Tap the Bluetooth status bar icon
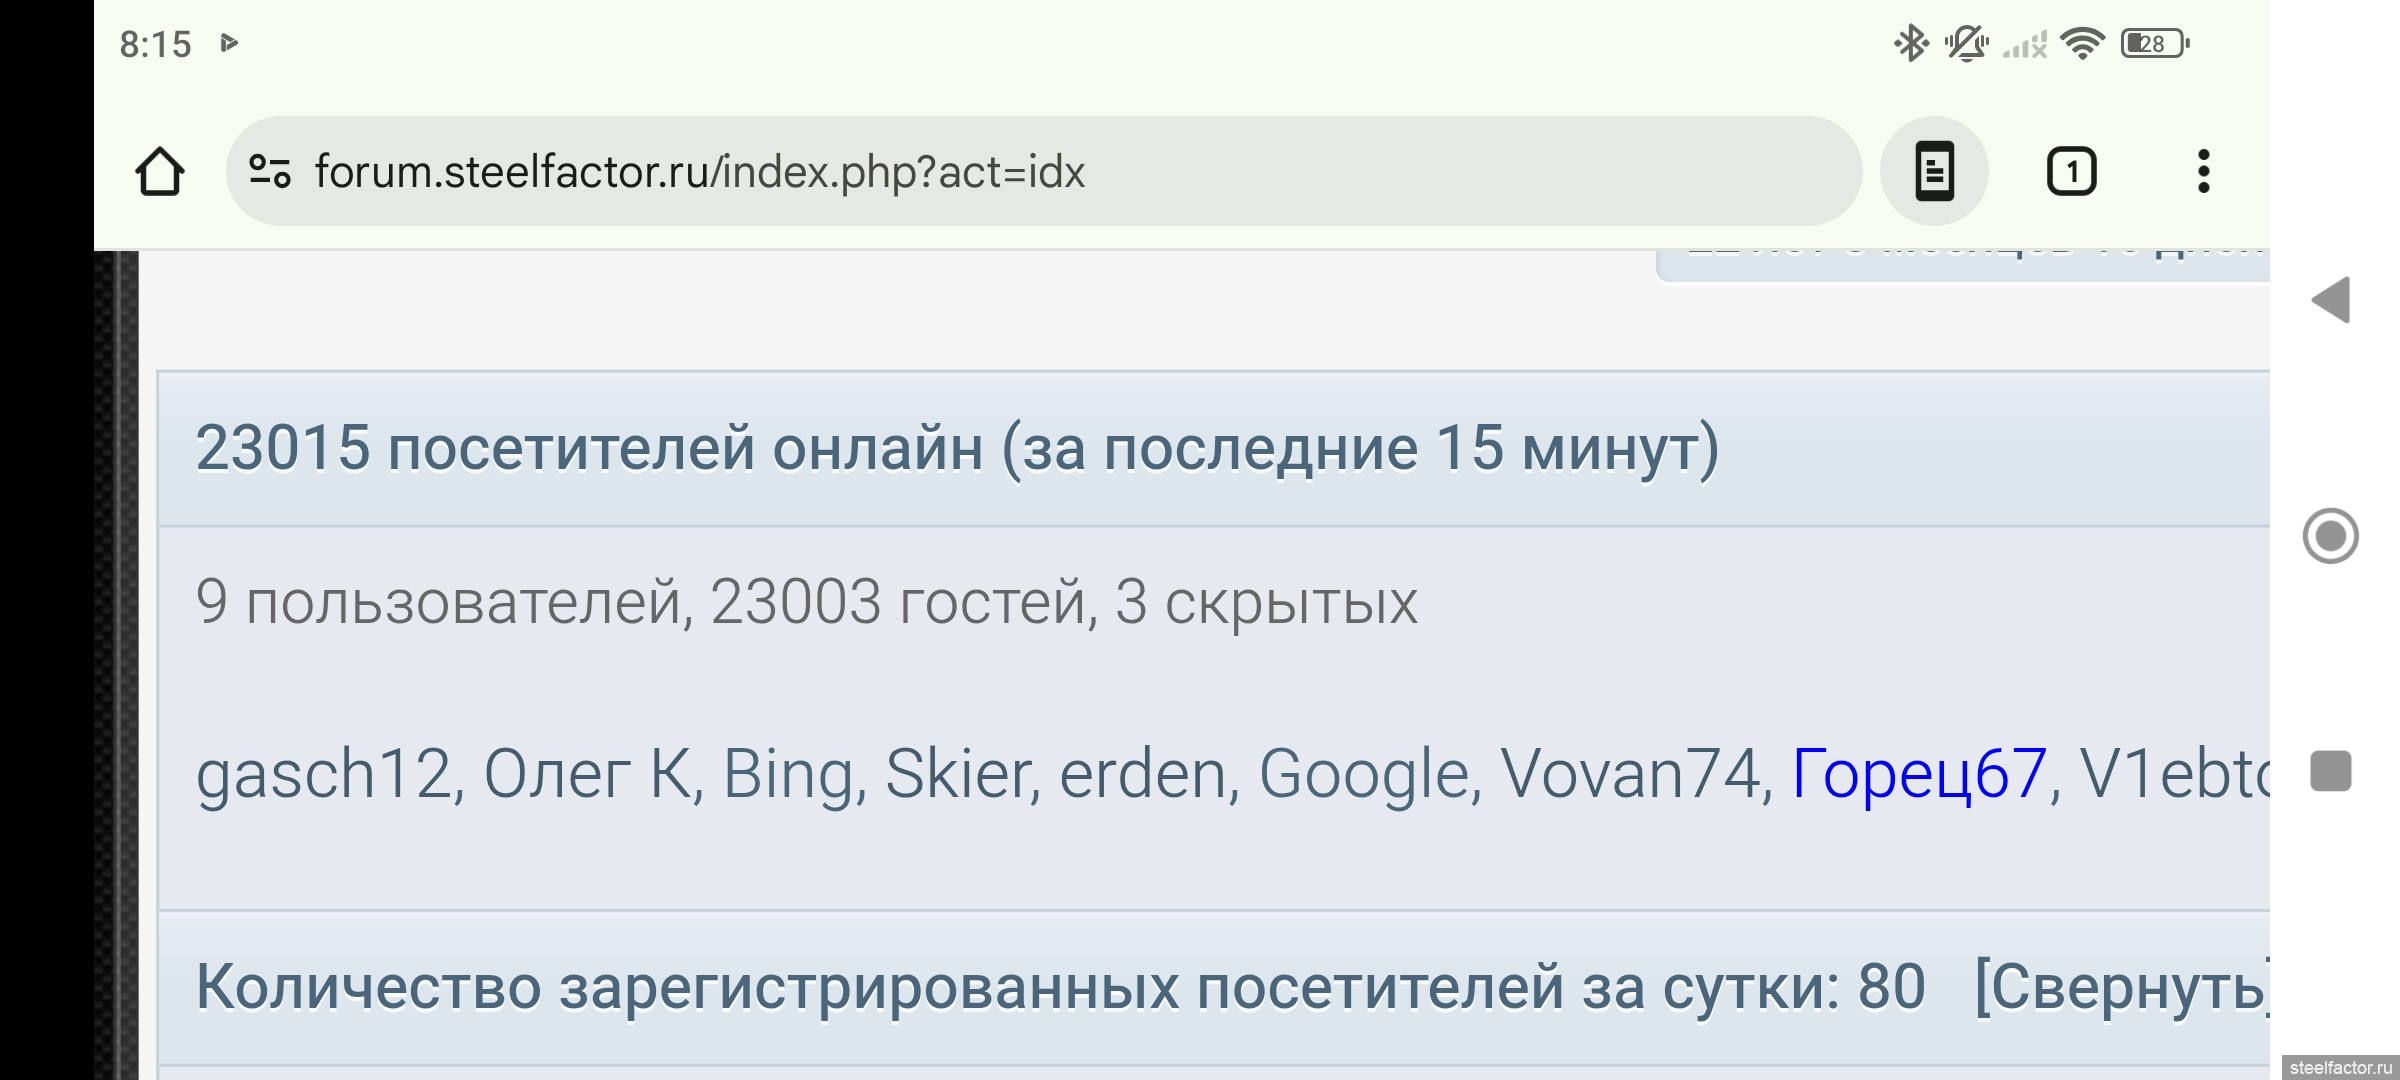Image resolution: width=2400 pixels, height=1080 pixels. 1911,43
